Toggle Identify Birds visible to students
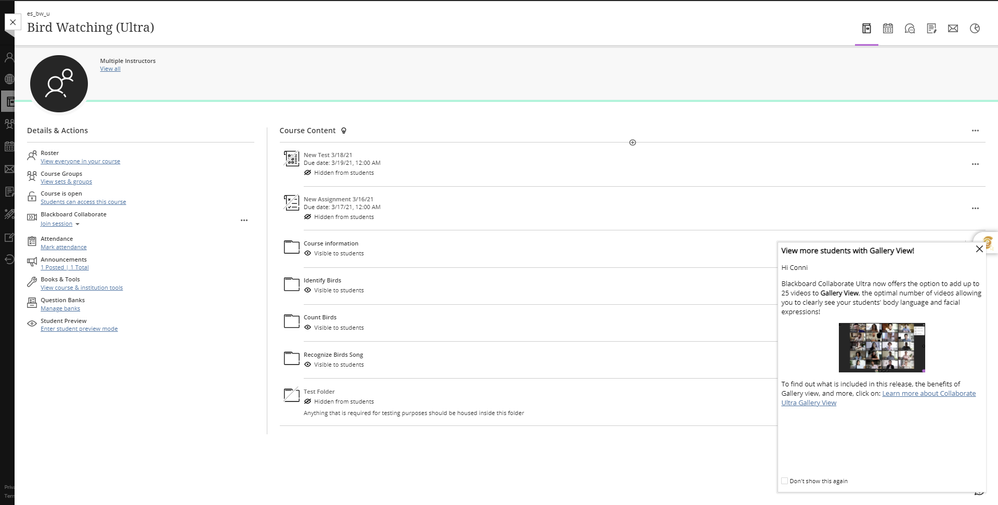 coord(334,290)
